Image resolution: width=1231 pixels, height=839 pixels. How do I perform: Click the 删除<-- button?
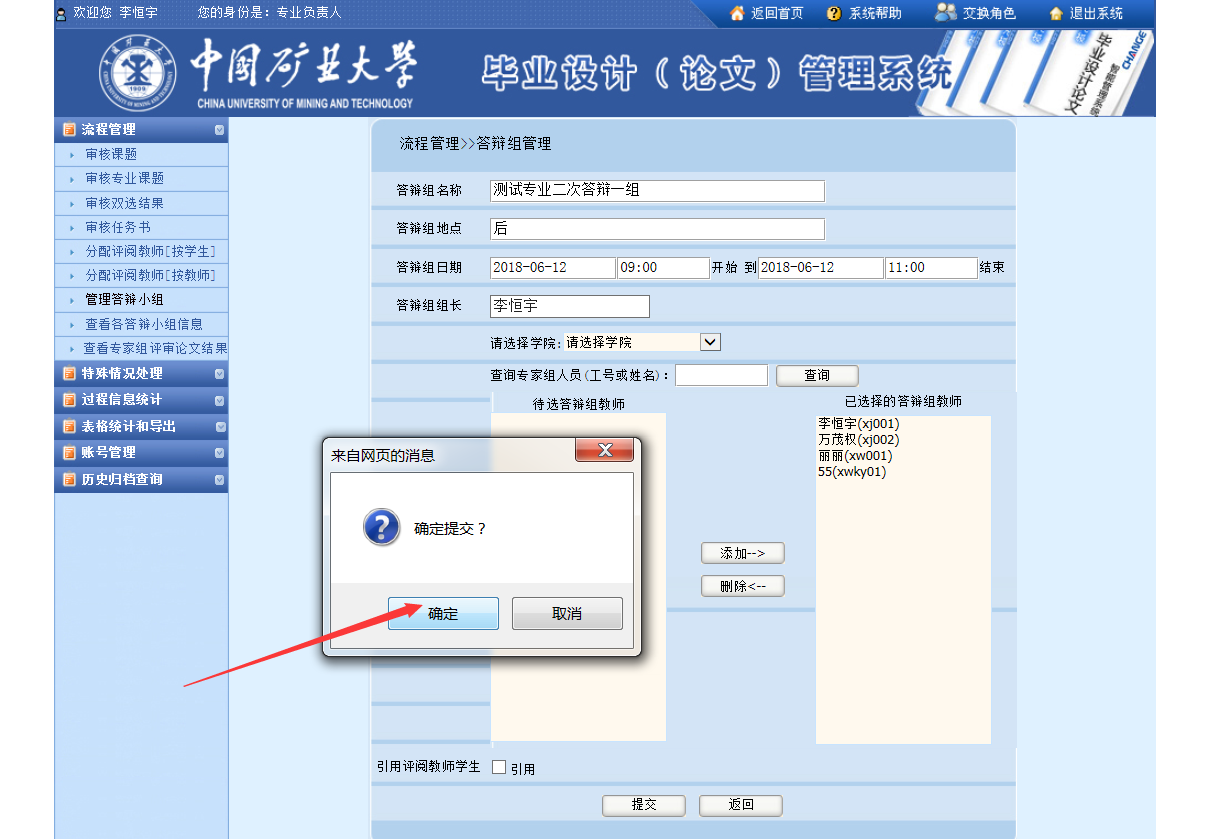coord(742,586)
